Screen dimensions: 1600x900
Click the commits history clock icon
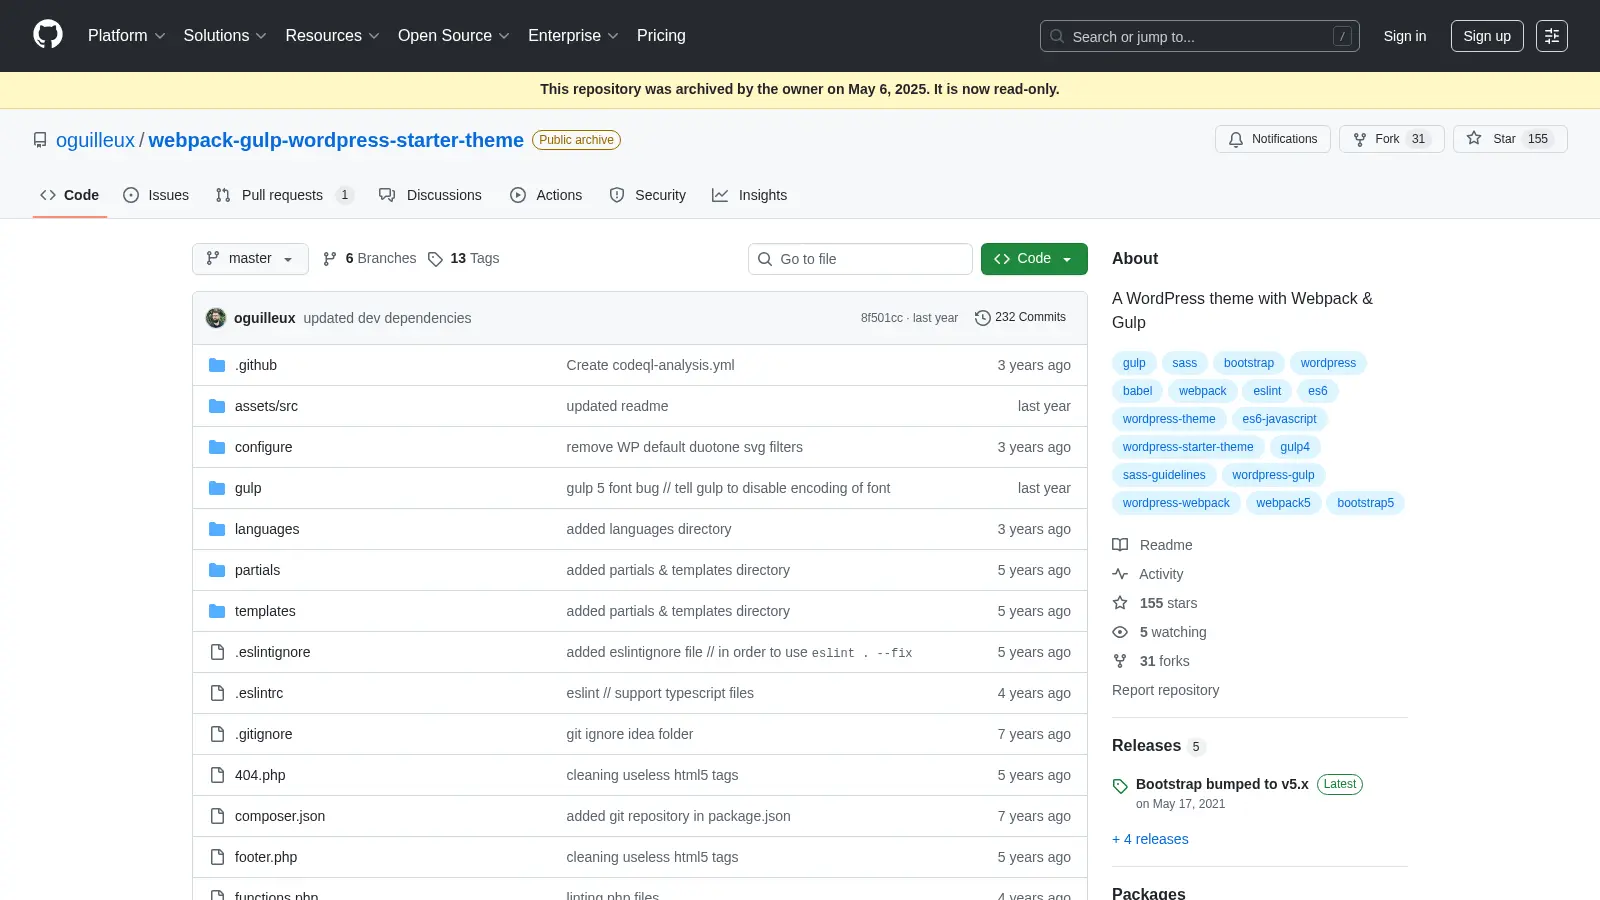pos(983,318)
